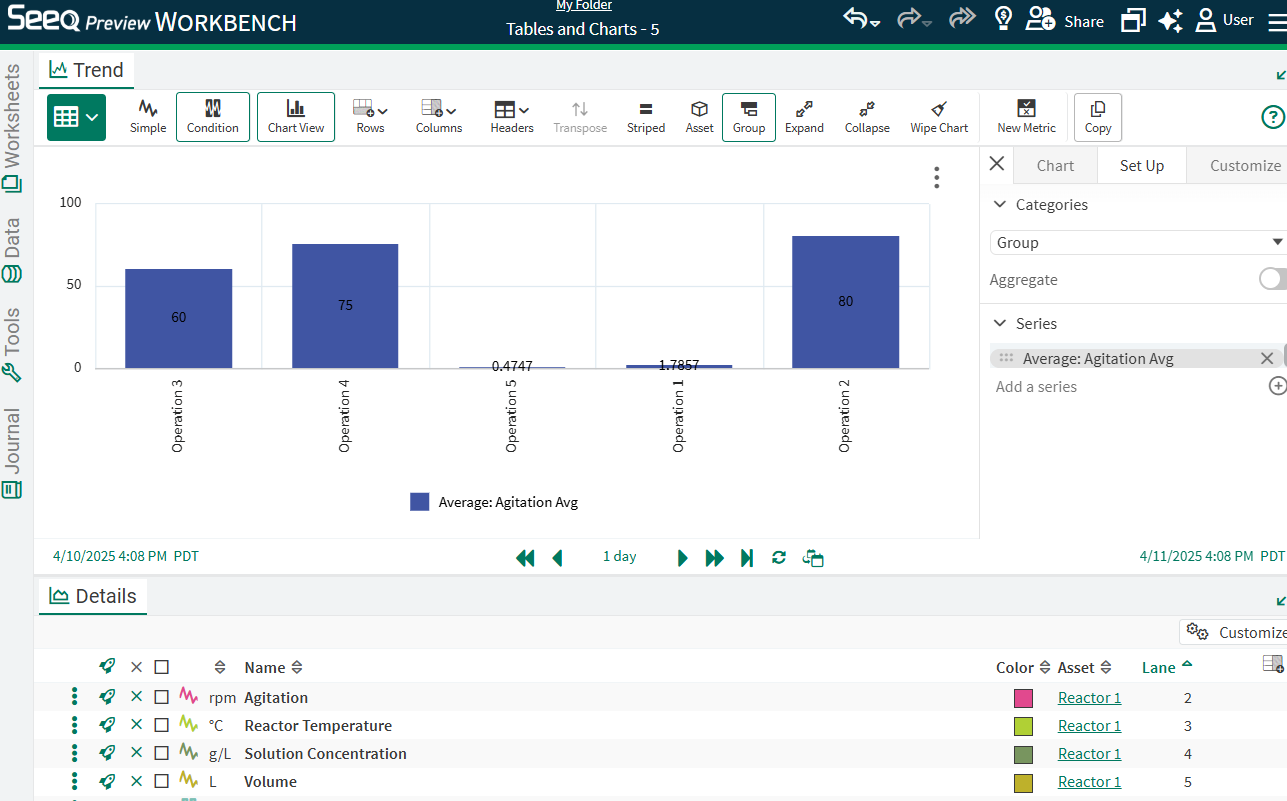Select the Striped table formatting icon
1287x801 pixels.
click(x=645, y=109)
